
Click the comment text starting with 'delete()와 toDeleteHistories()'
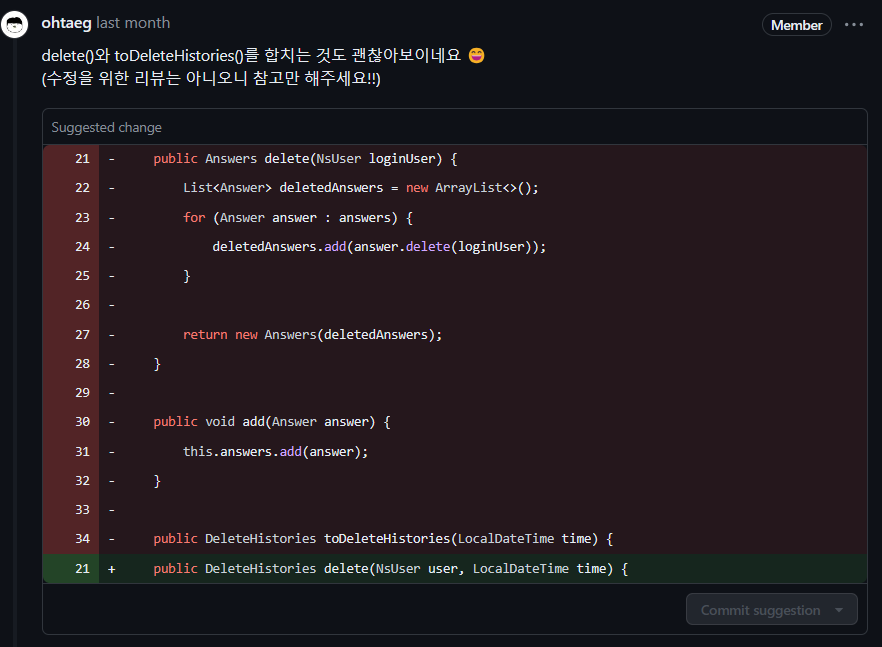click(251, 56)
